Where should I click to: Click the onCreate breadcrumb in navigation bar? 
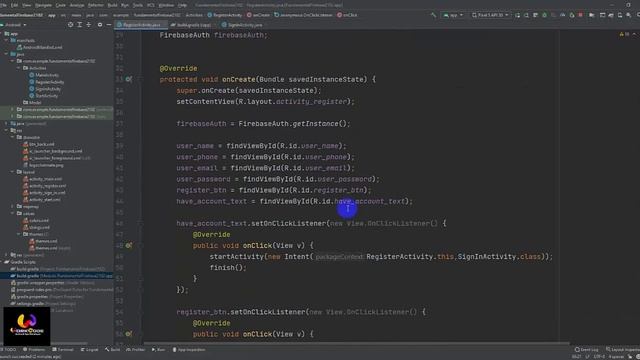coord(259,15)
